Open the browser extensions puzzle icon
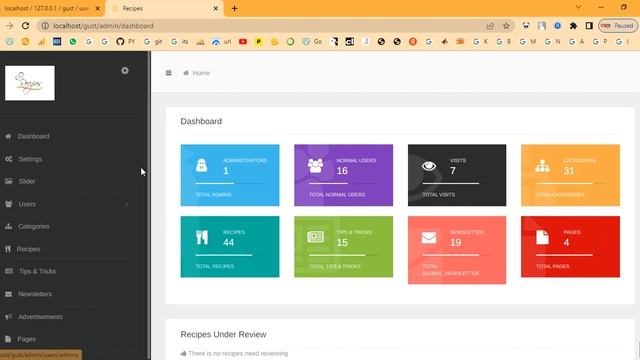This screenshot has width=640, height=360. point(573,26)
